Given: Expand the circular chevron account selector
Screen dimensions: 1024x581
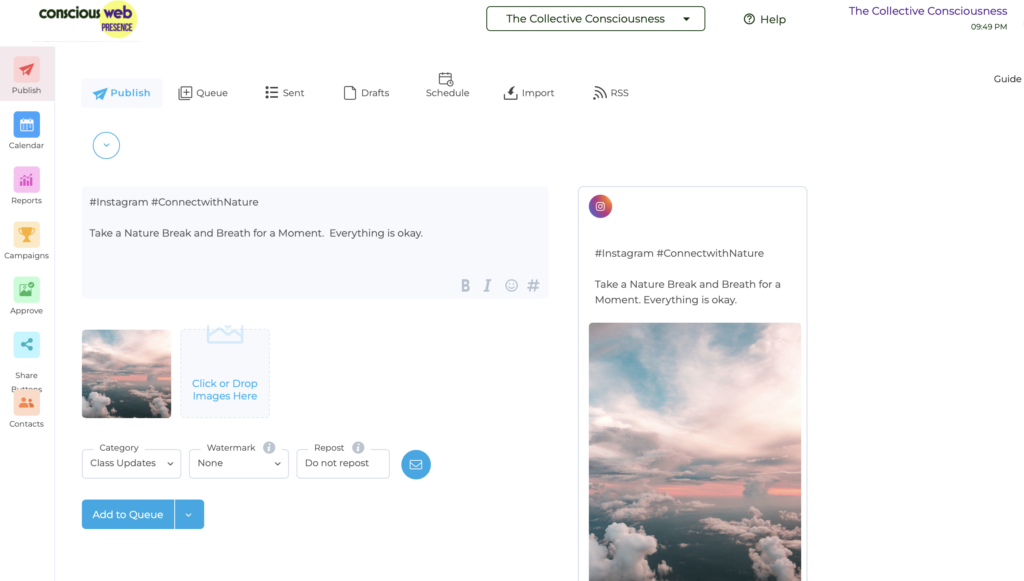Looking at the screenshot, I should (106, 145).
